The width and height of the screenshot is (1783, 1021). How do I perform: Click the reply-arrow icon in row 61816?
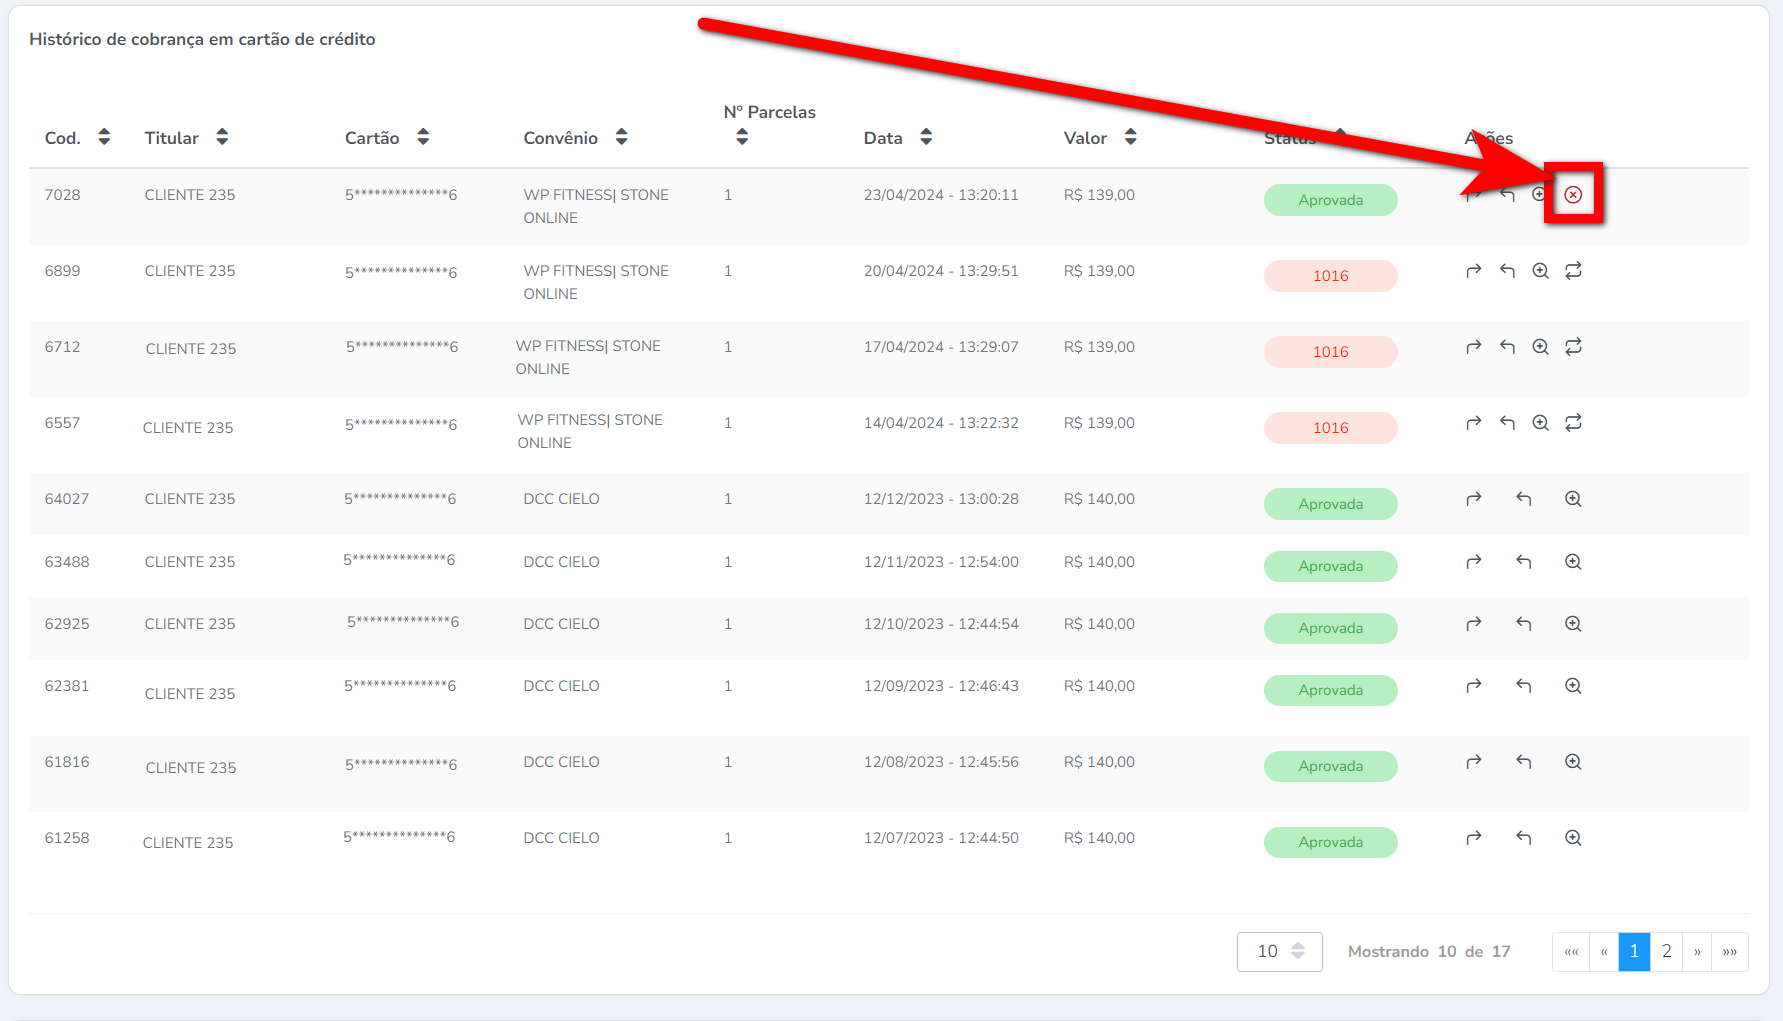1523,762
